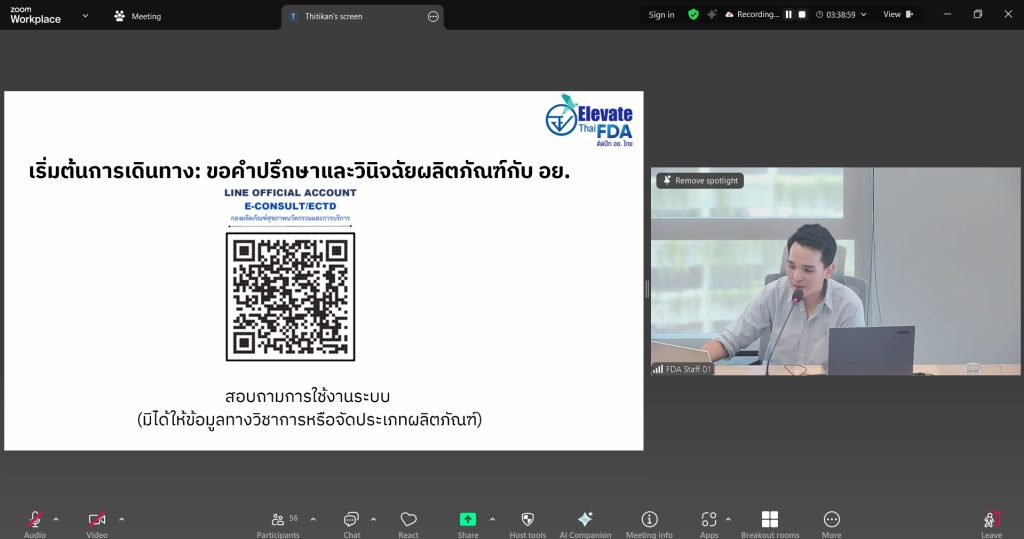Image resolution: width=1024 pixels, height=539 pixels.
Task: Click Remove spotlight on the video
Action: click(700, 180)
